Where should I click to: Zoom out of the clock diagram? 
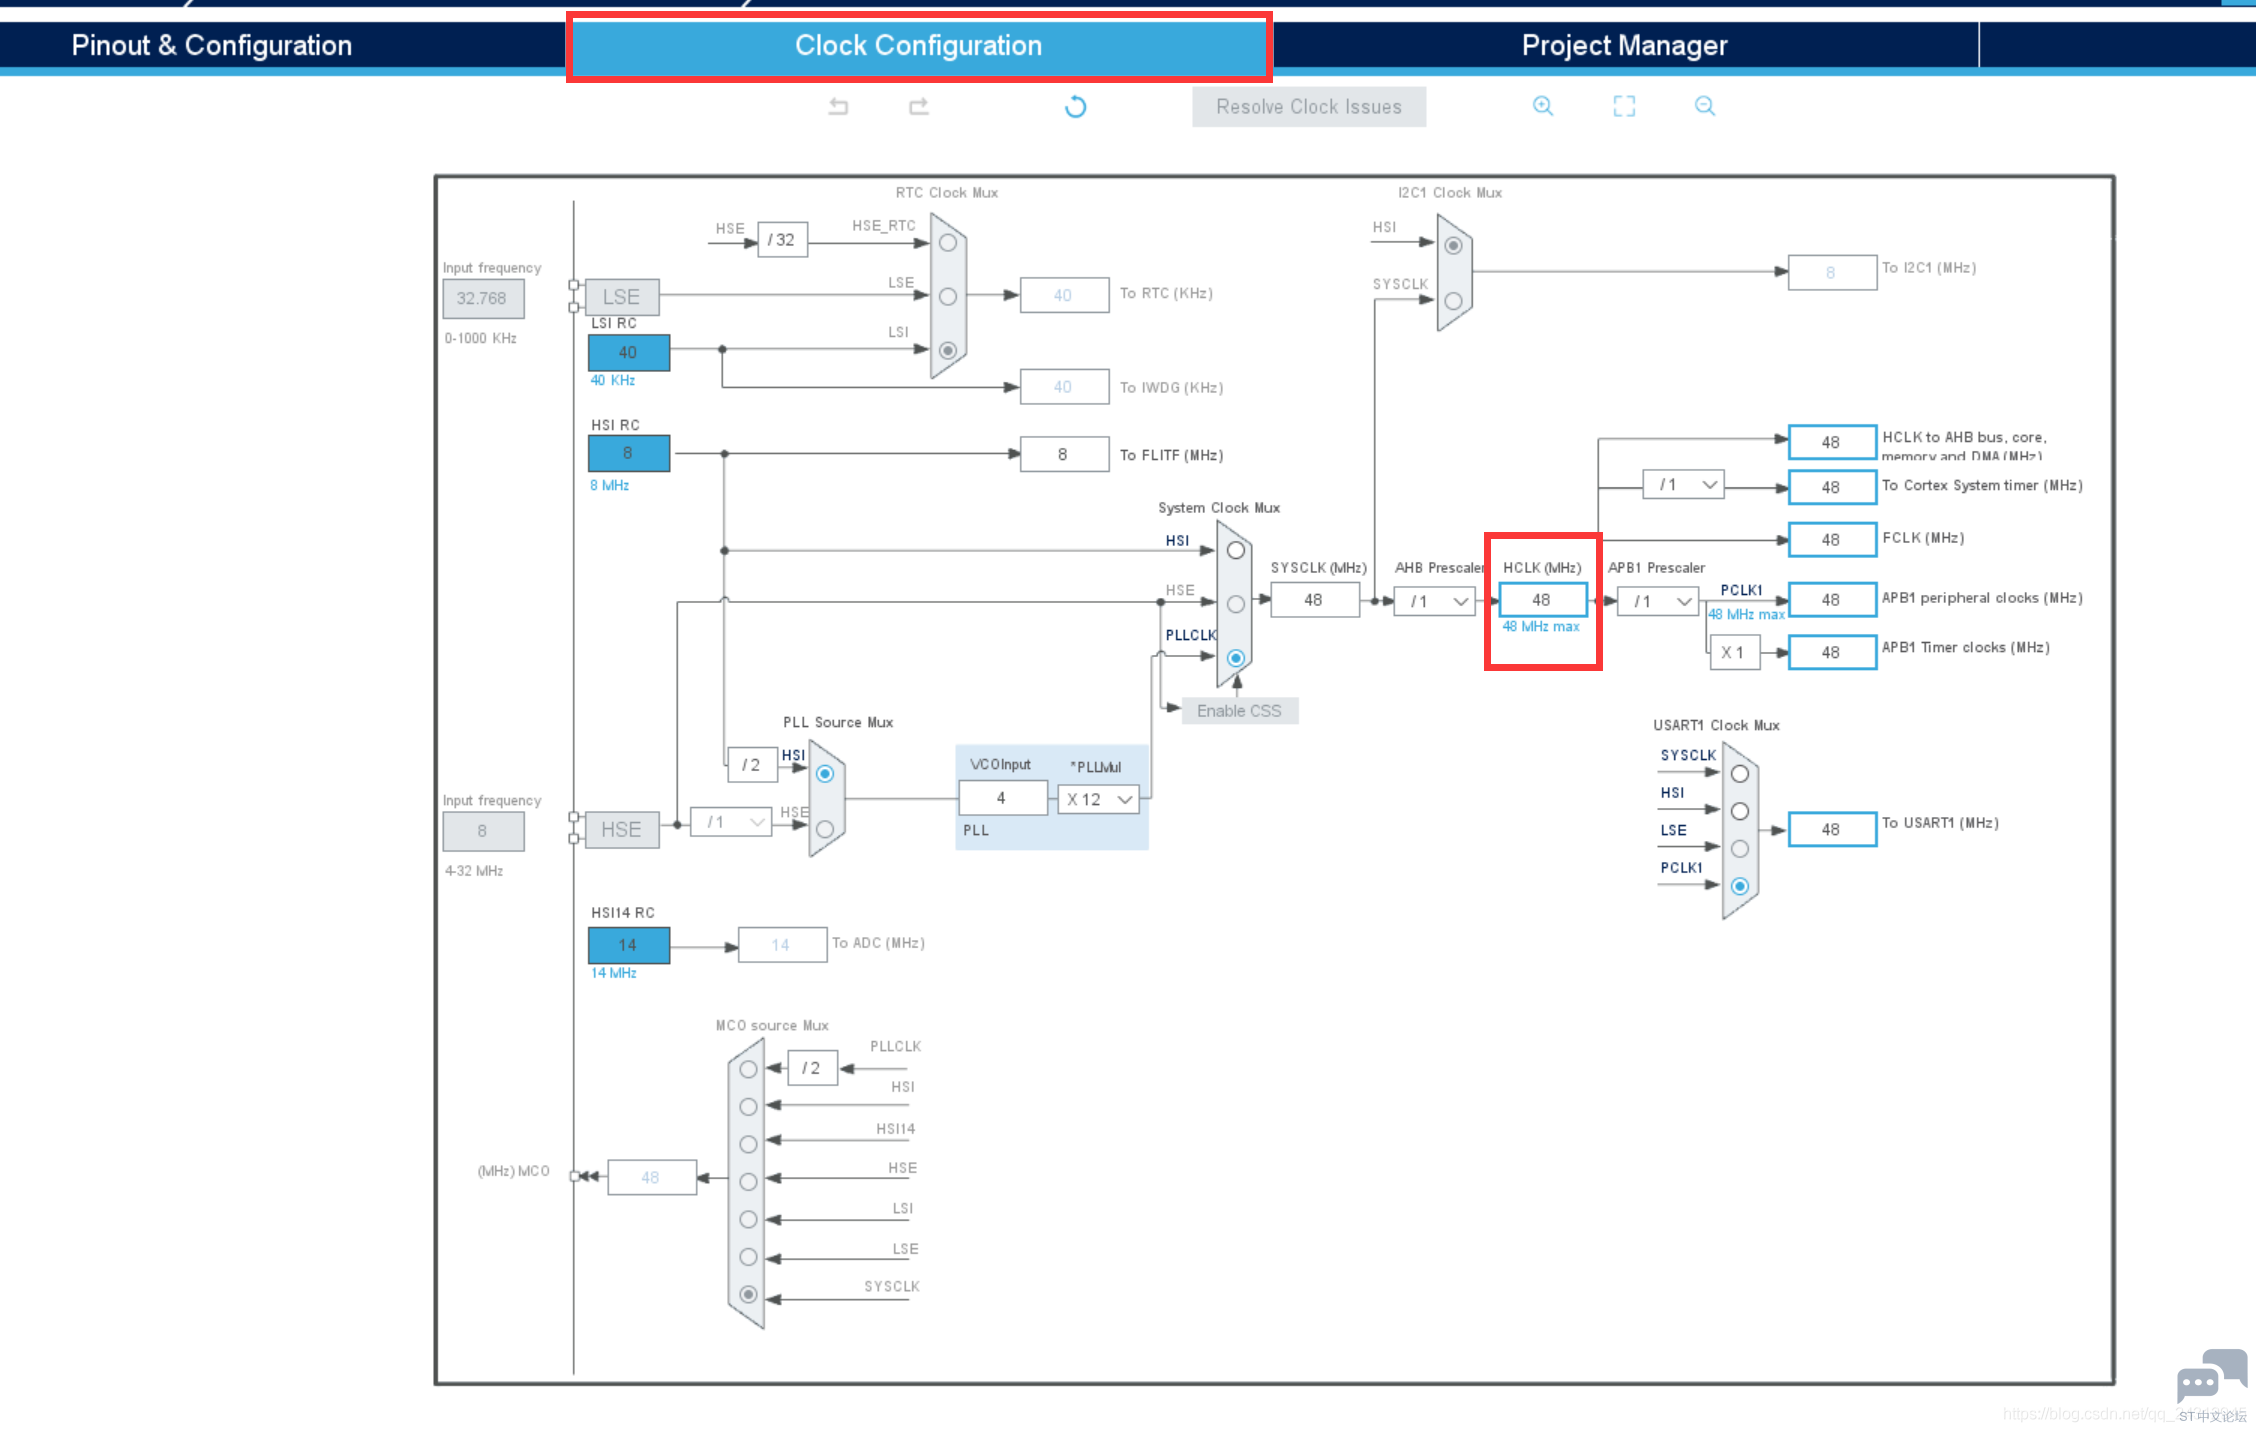pos(1705,106)
